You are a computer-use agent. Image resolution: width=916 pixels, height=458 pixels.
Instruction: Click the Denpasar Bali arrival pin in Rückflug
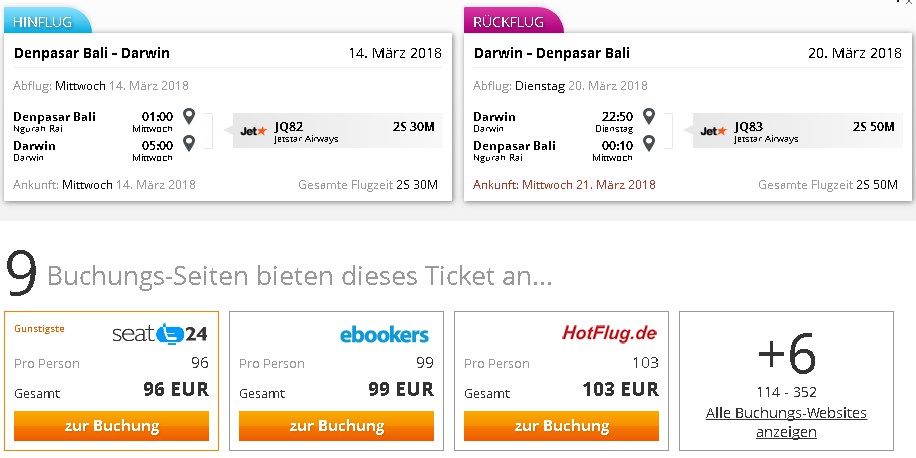pyautogui.click(x=648, y=143)
